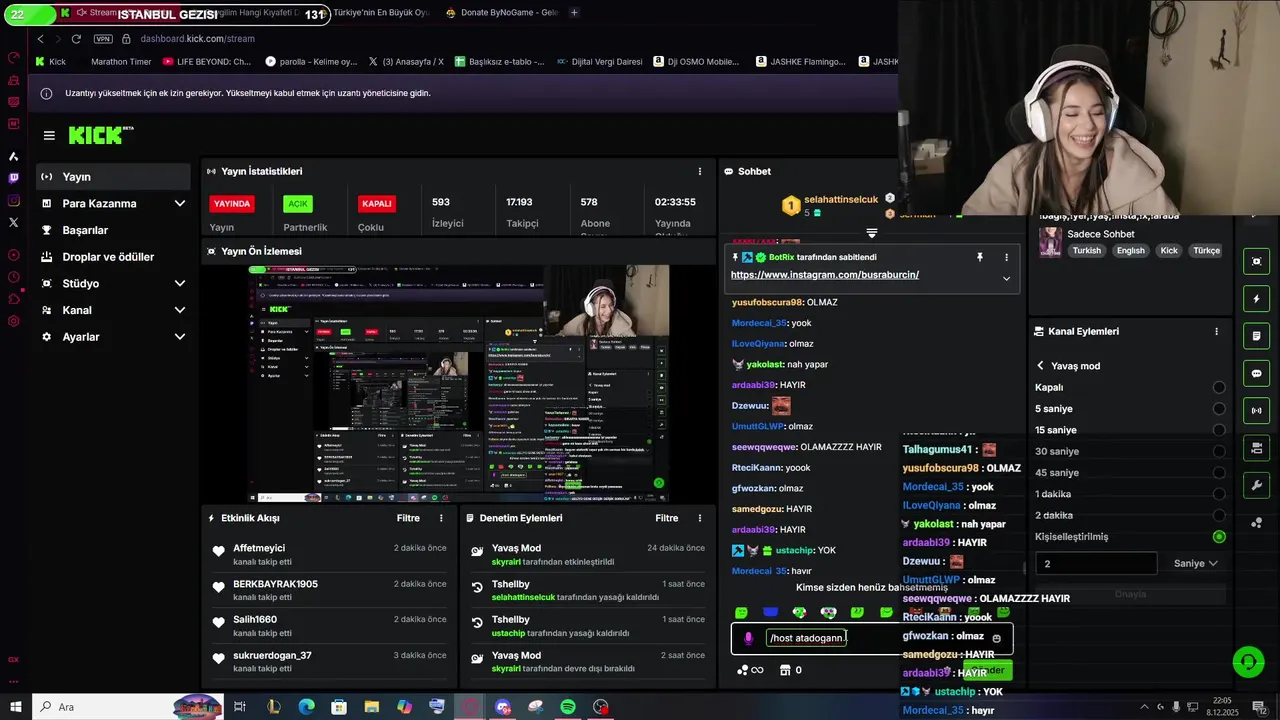Click the custom slow mode seconds field
This screenshot has width=1280, height=720.
pyautogui.click(x=1096, y=563)
